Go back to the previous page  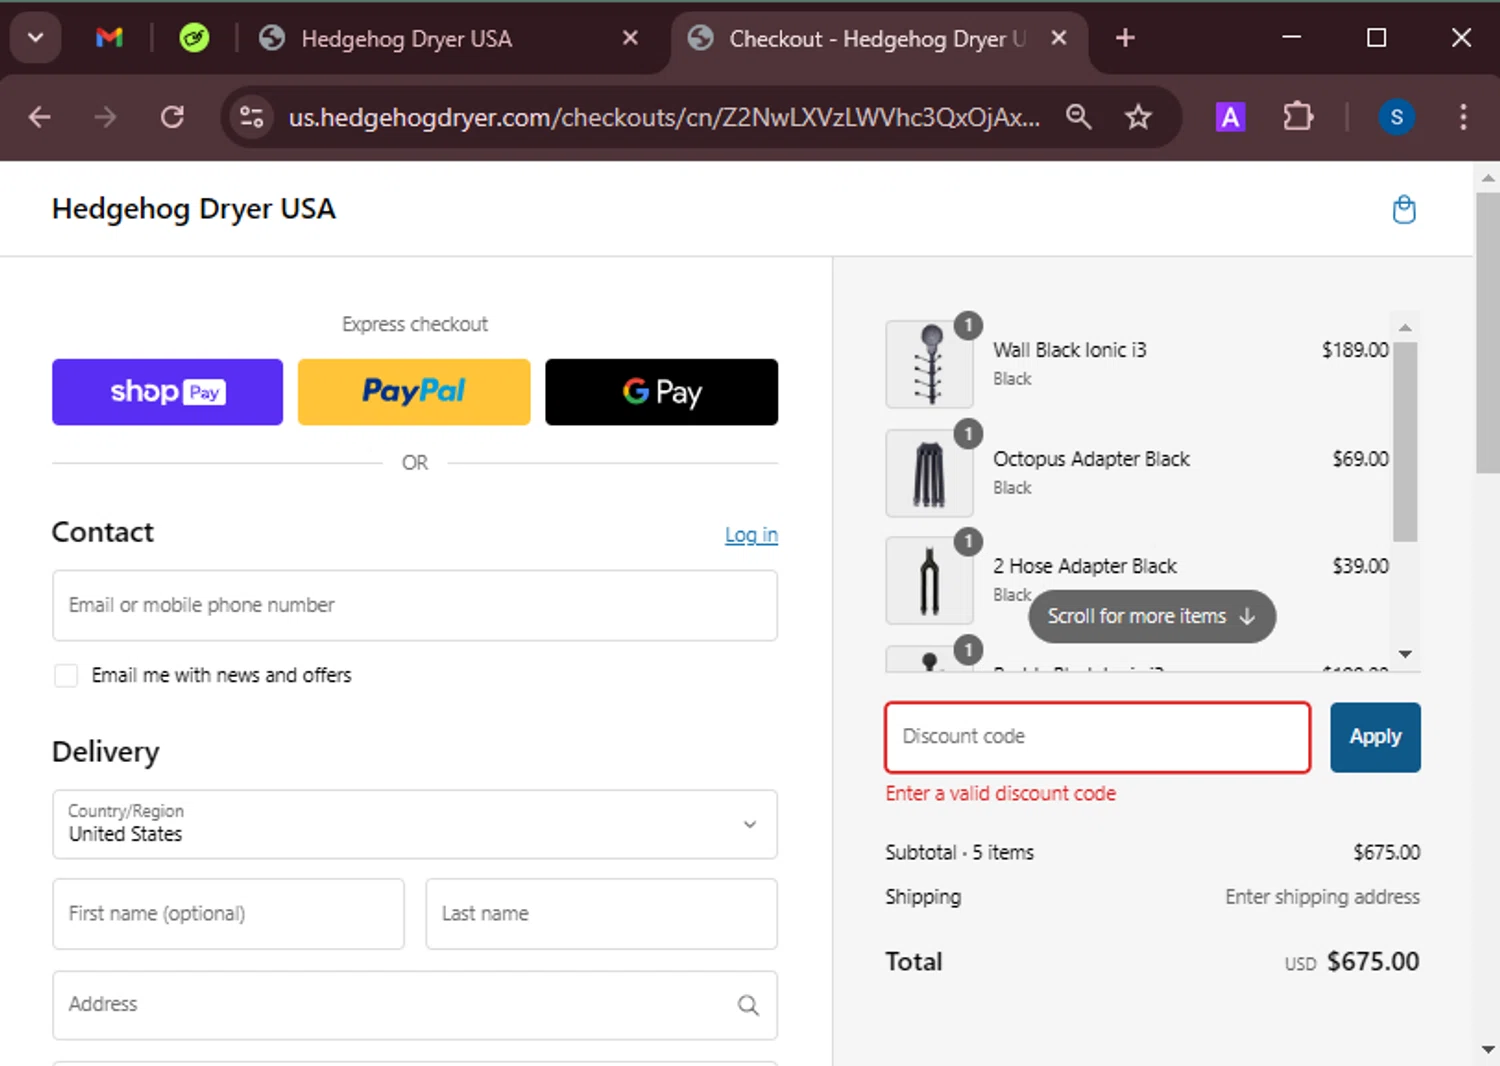pyautogui.click(x=39, y=117)
